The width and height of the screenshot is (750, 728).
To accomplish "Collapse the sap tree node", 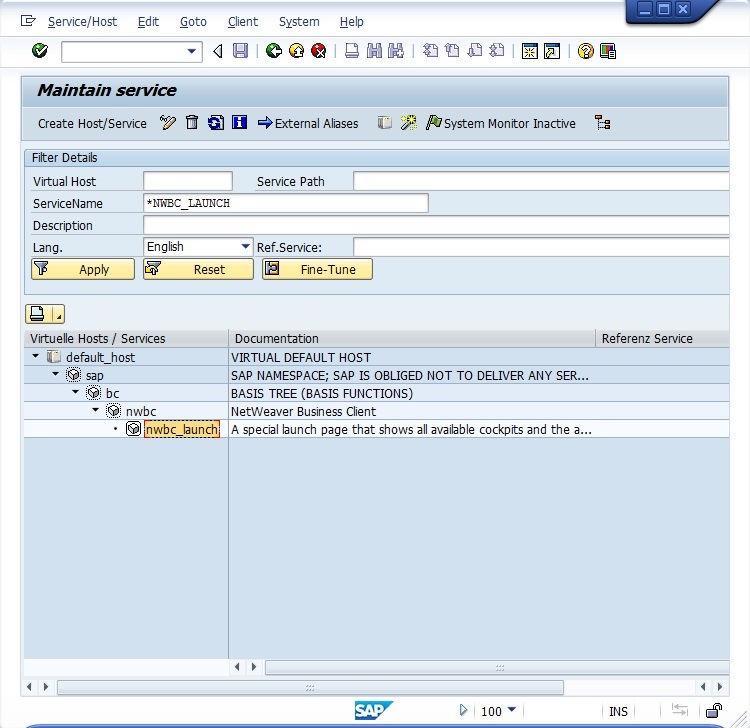I will click(55, 374).
